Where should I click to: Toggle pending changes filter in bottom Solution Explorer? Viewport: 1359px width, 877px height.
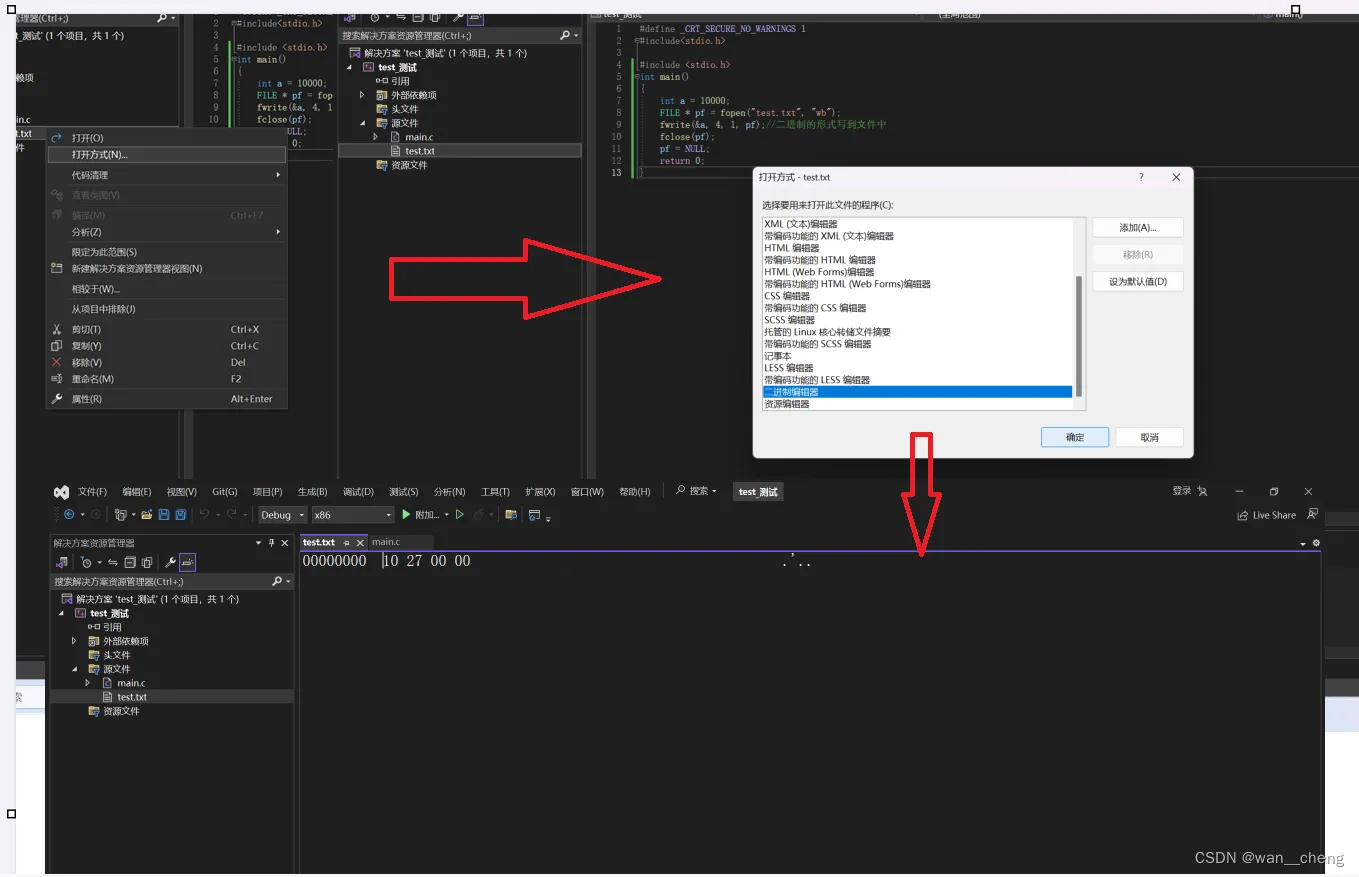coord(86,562)
